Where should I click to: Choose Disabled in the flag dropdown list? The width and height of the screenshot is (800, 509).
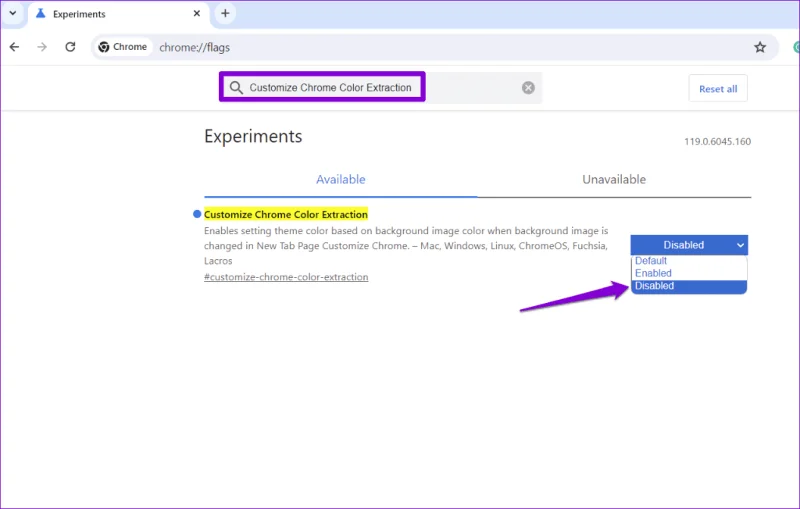[689, 286]
